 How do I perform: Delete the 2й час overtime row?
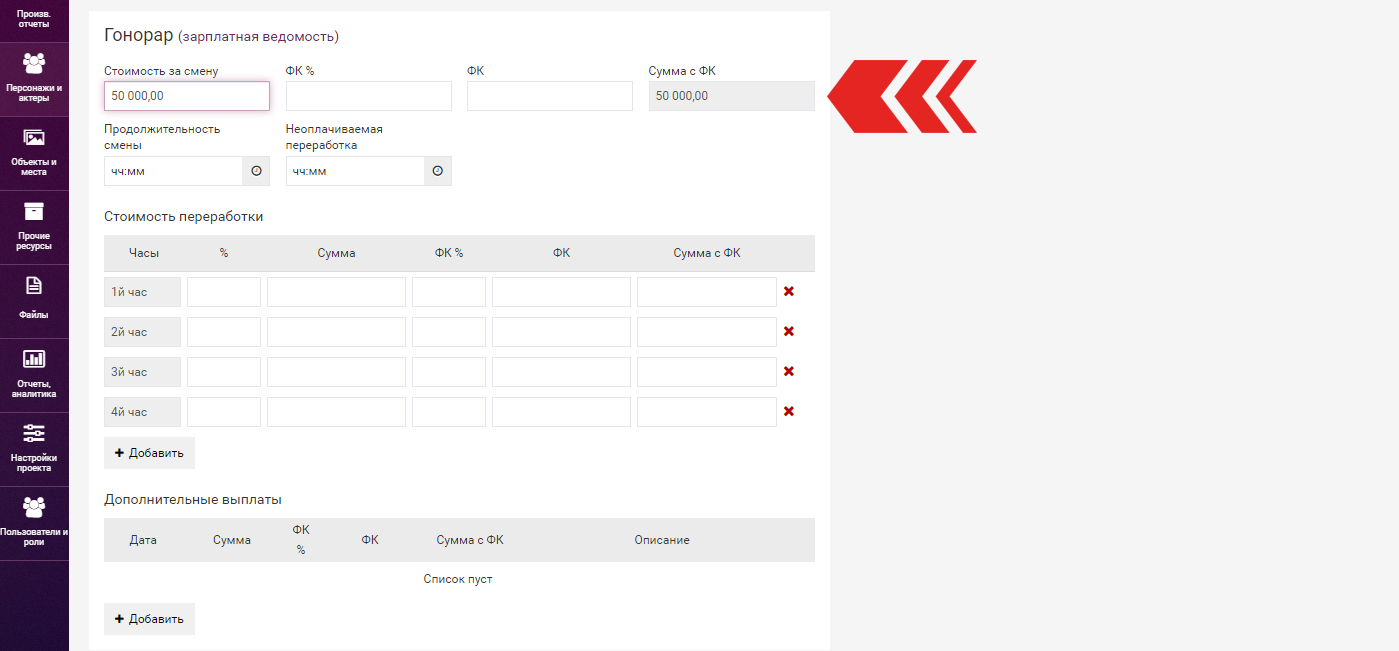pos(788,331)
